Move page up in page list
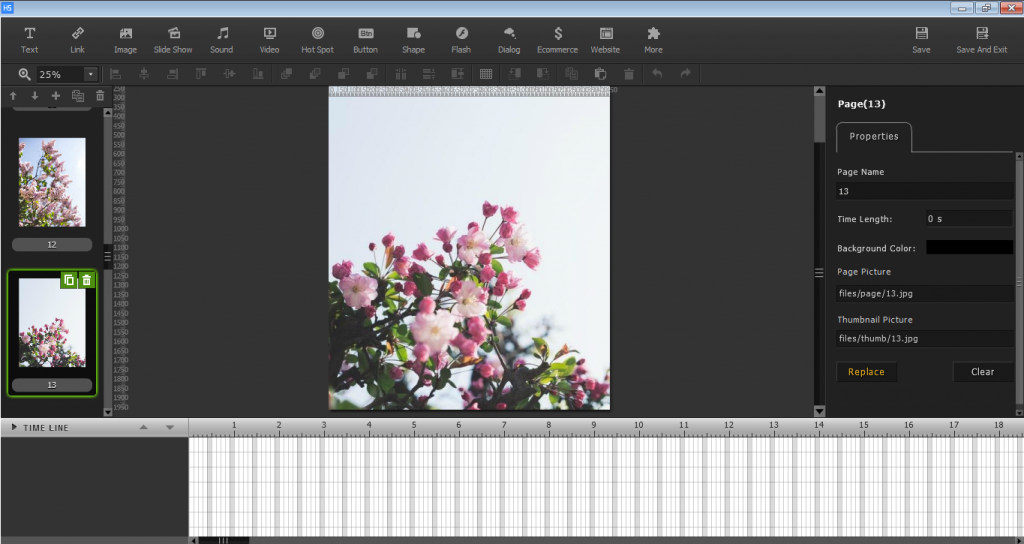Image resolution: width=1024 pixels, height=544 pixels. [13, 96]
